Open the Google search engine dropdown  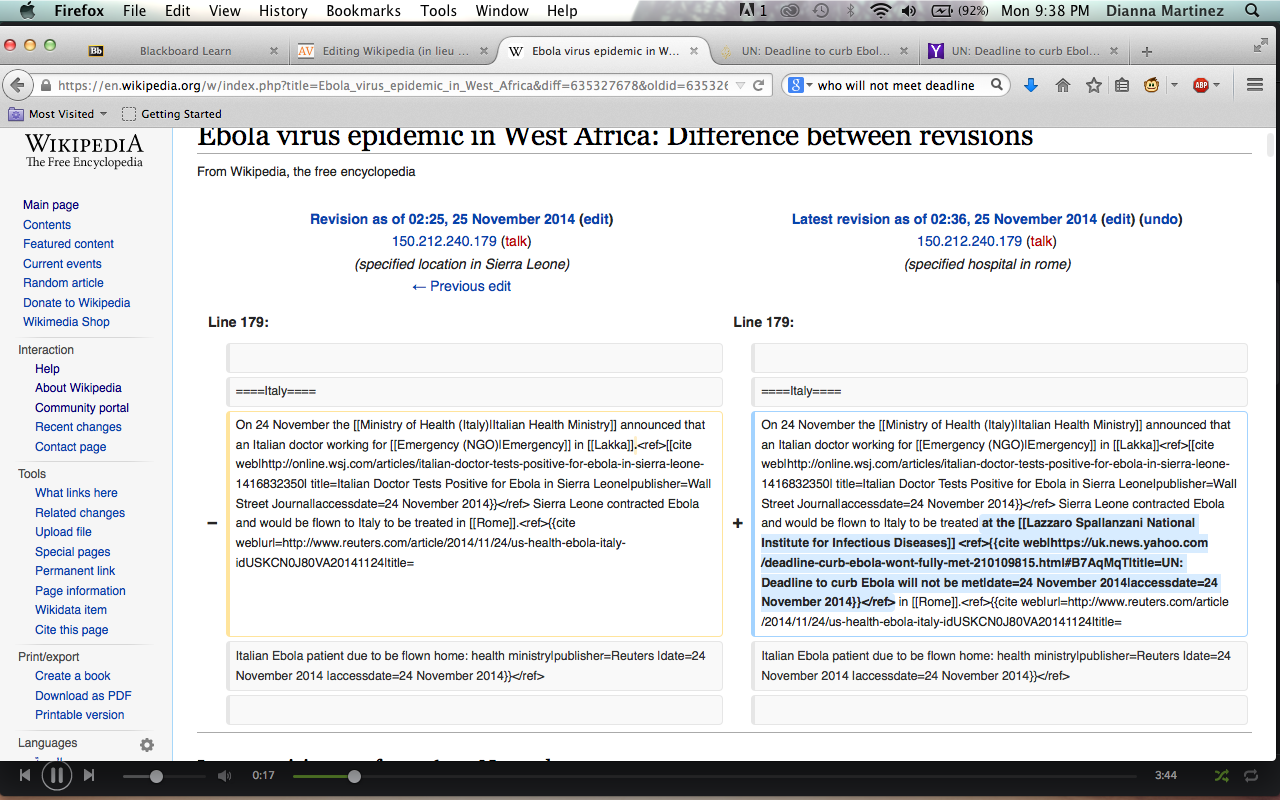click(801, 85)
